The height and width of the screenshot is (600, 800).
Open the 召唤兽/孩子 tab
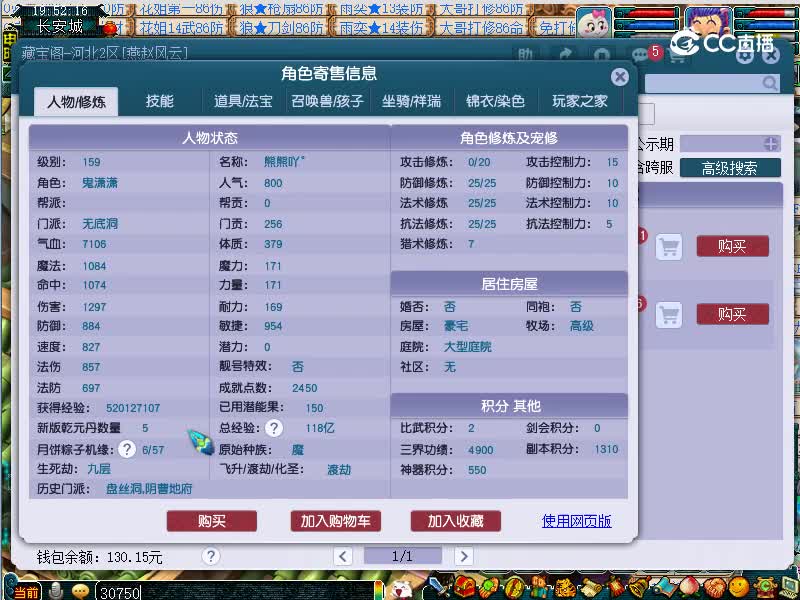(x=327, y=101)
